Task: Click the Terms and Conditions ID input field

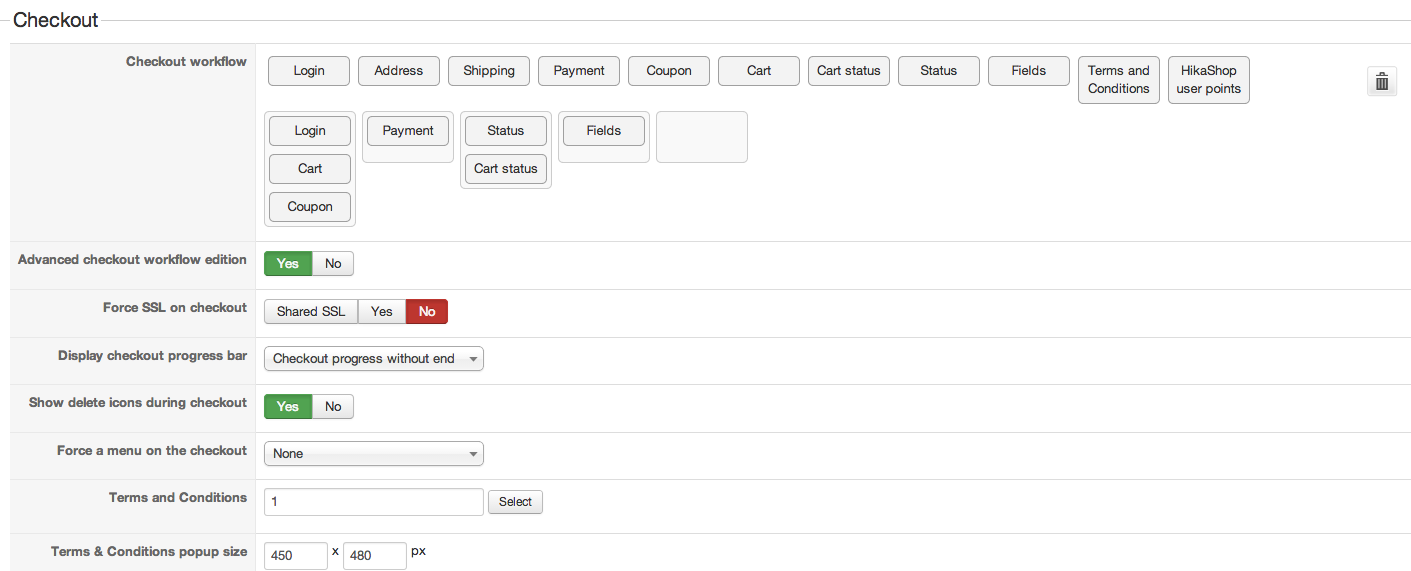Action: coord(373,502)
